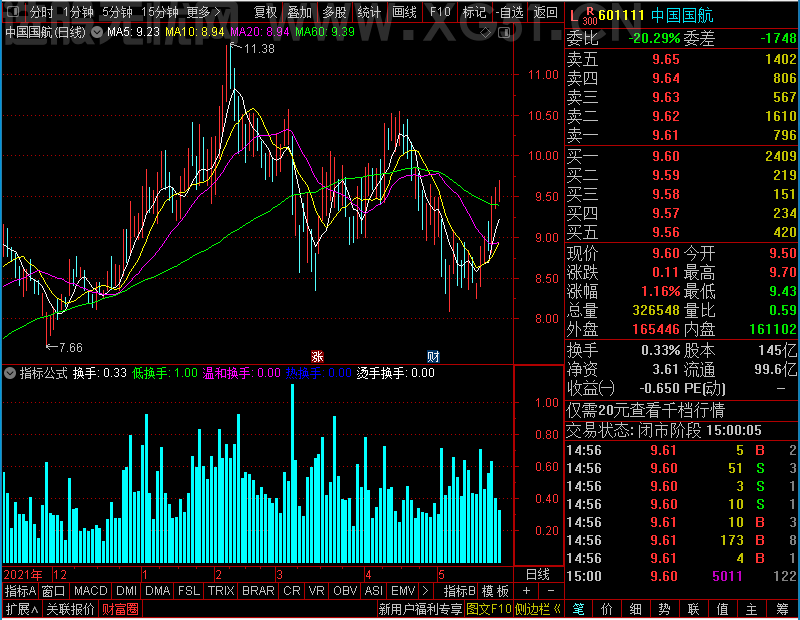The height and width of the screenshot is (620, 800).
Task: Open the 日线 period selector
Action: tap(538, 574)
